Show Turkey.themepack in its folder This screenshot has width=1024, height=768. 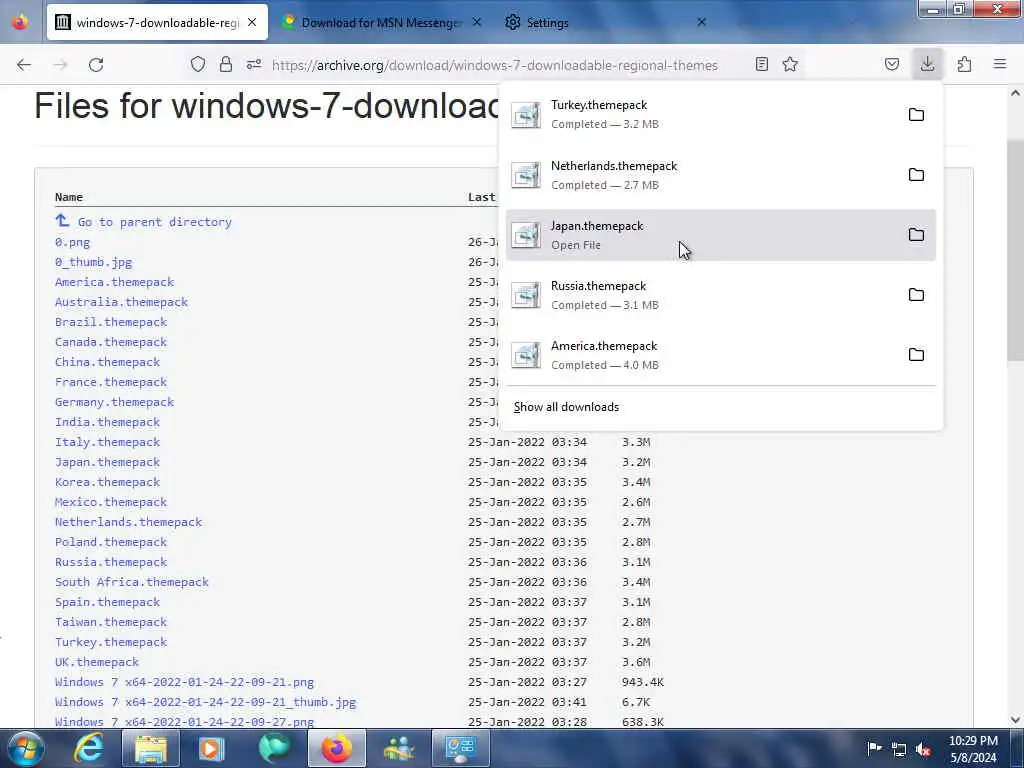coord(916,114)
